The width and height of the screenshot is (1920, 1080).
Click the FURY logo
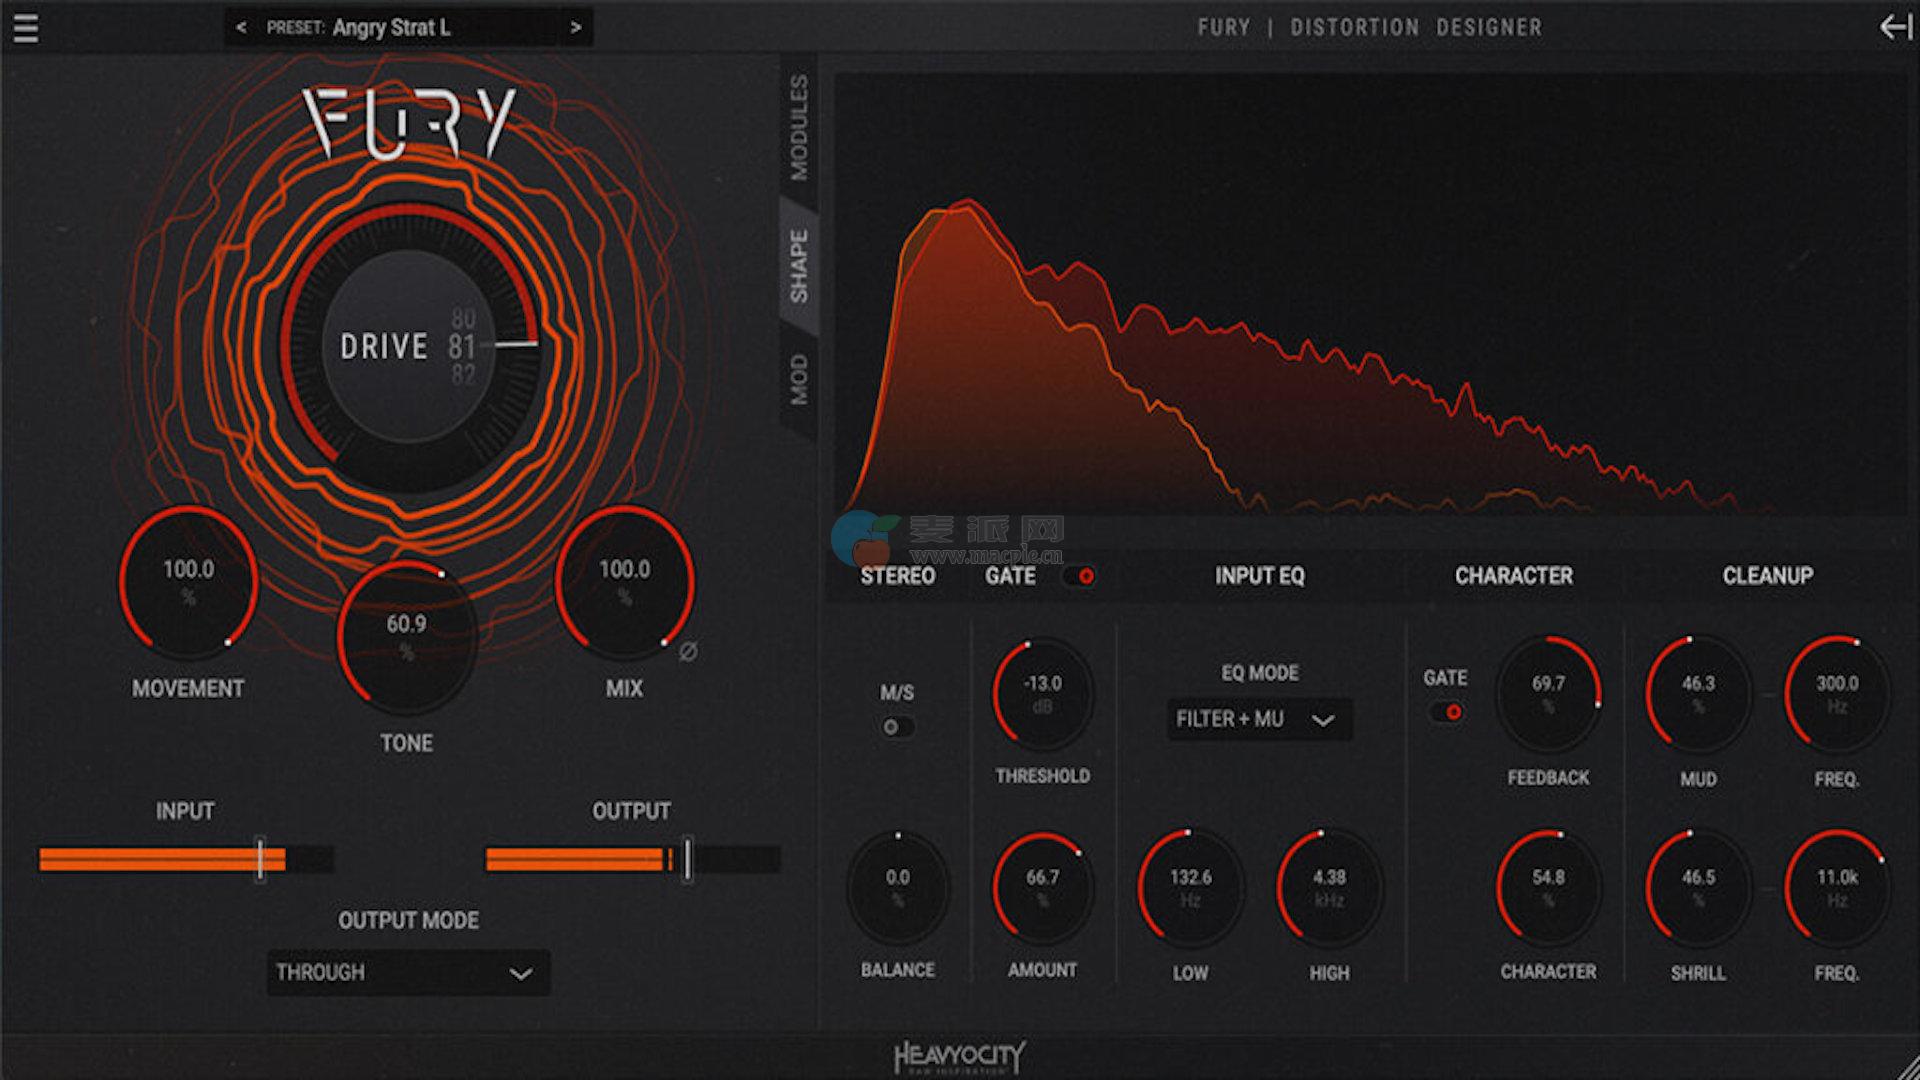410,124
